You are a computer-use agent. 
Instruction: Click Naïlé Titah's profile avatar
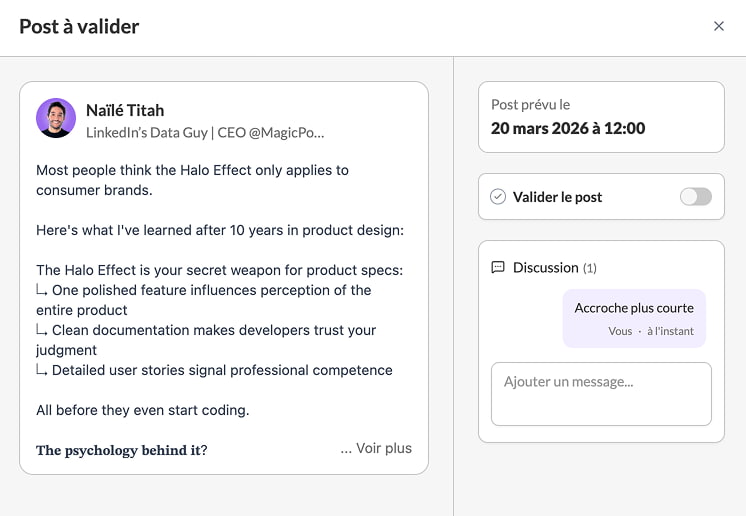56,118
